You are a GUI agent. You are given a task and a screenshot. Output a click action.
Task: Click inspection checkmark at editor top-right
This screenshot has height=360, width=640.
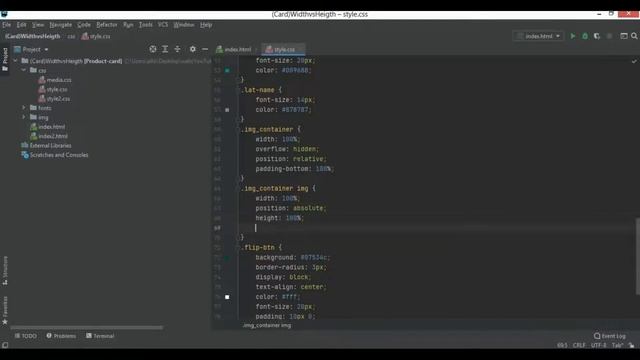click(634, 61)
